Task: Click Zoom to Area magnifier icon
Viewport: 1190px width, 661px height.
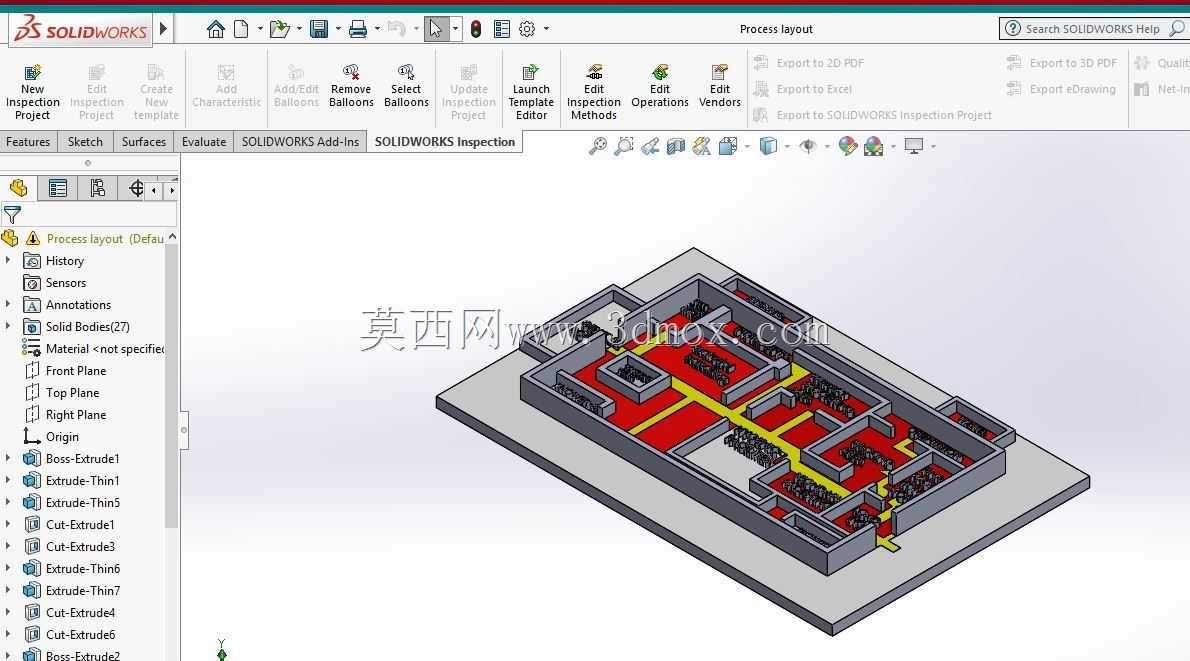Action: pyautogui.click(x=624, y=146)
